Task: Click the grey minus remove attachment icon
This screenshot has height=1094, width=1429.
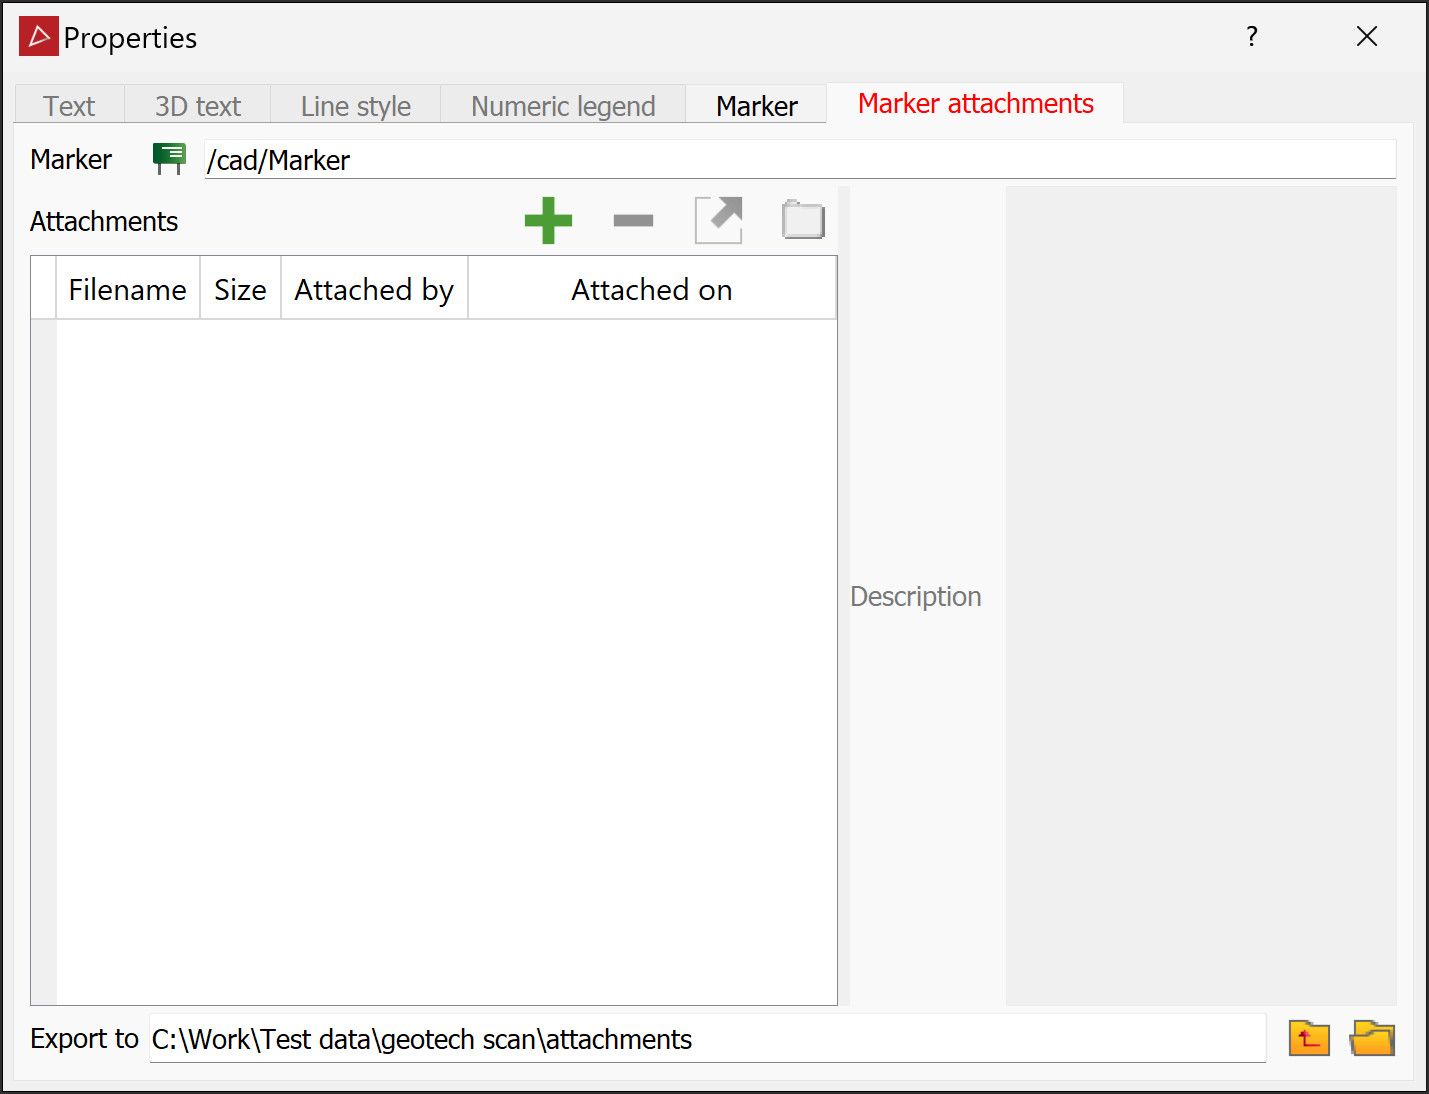Action: click(633, 220)
